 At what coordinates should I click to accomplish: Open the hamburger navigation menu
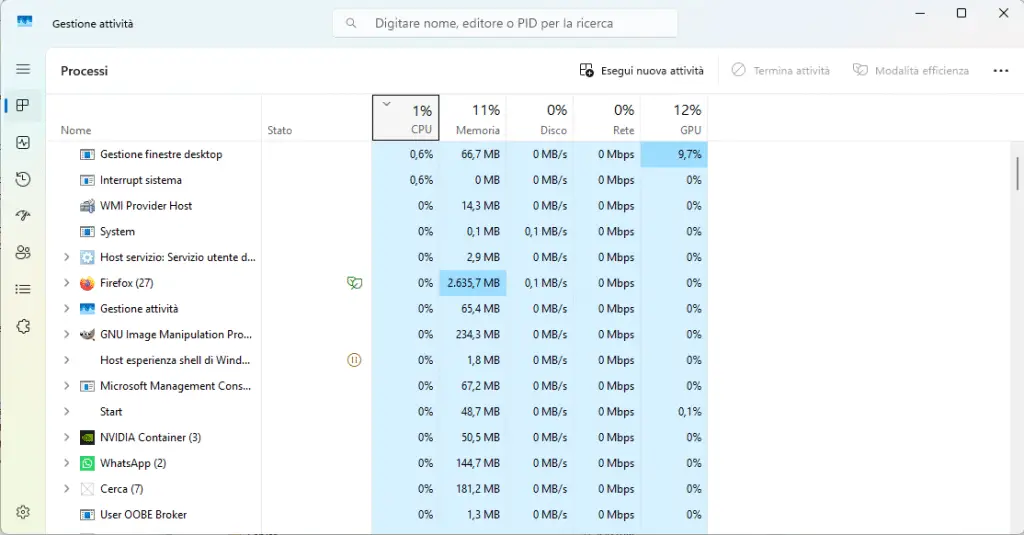click(23, 69)
